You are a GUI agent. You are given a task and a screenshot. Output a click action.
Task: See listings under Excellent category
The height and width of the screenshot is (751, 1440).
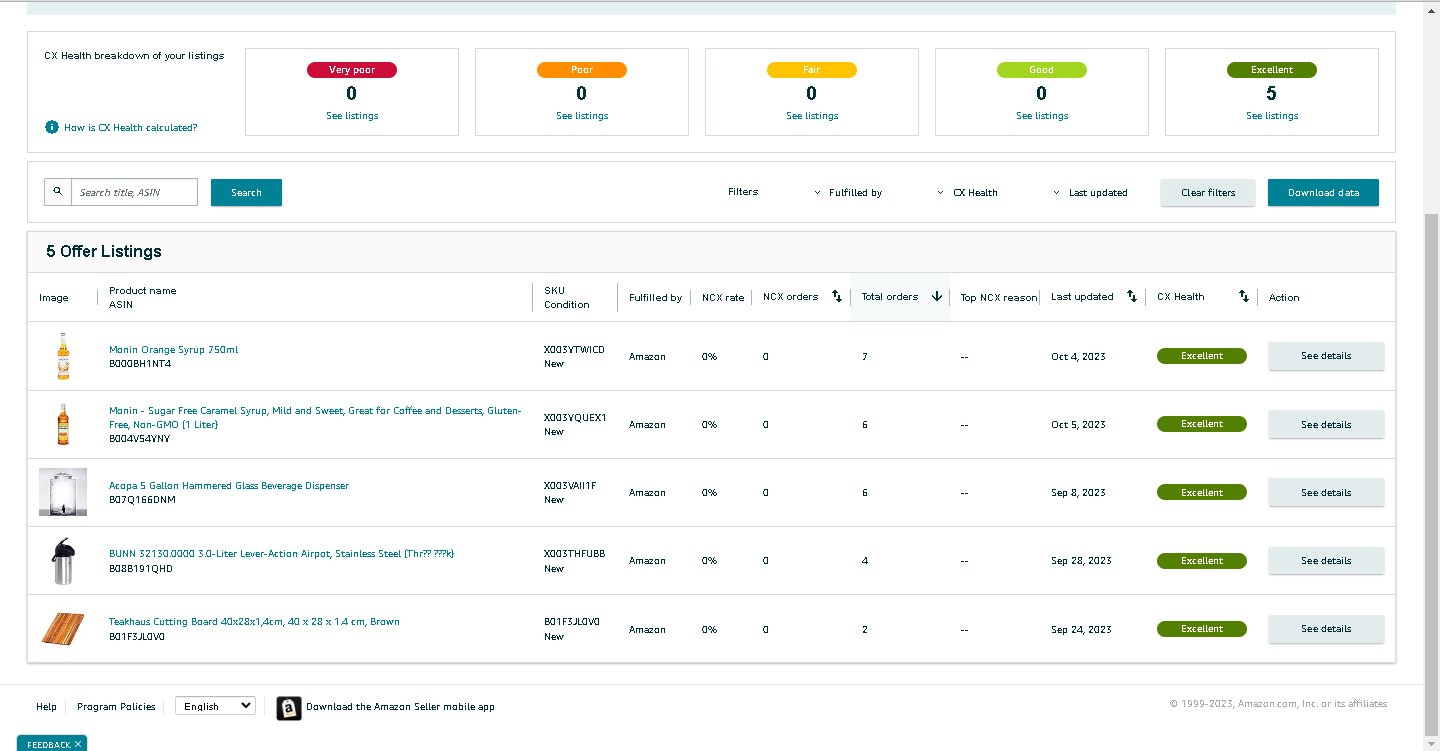pos(1272,116)
